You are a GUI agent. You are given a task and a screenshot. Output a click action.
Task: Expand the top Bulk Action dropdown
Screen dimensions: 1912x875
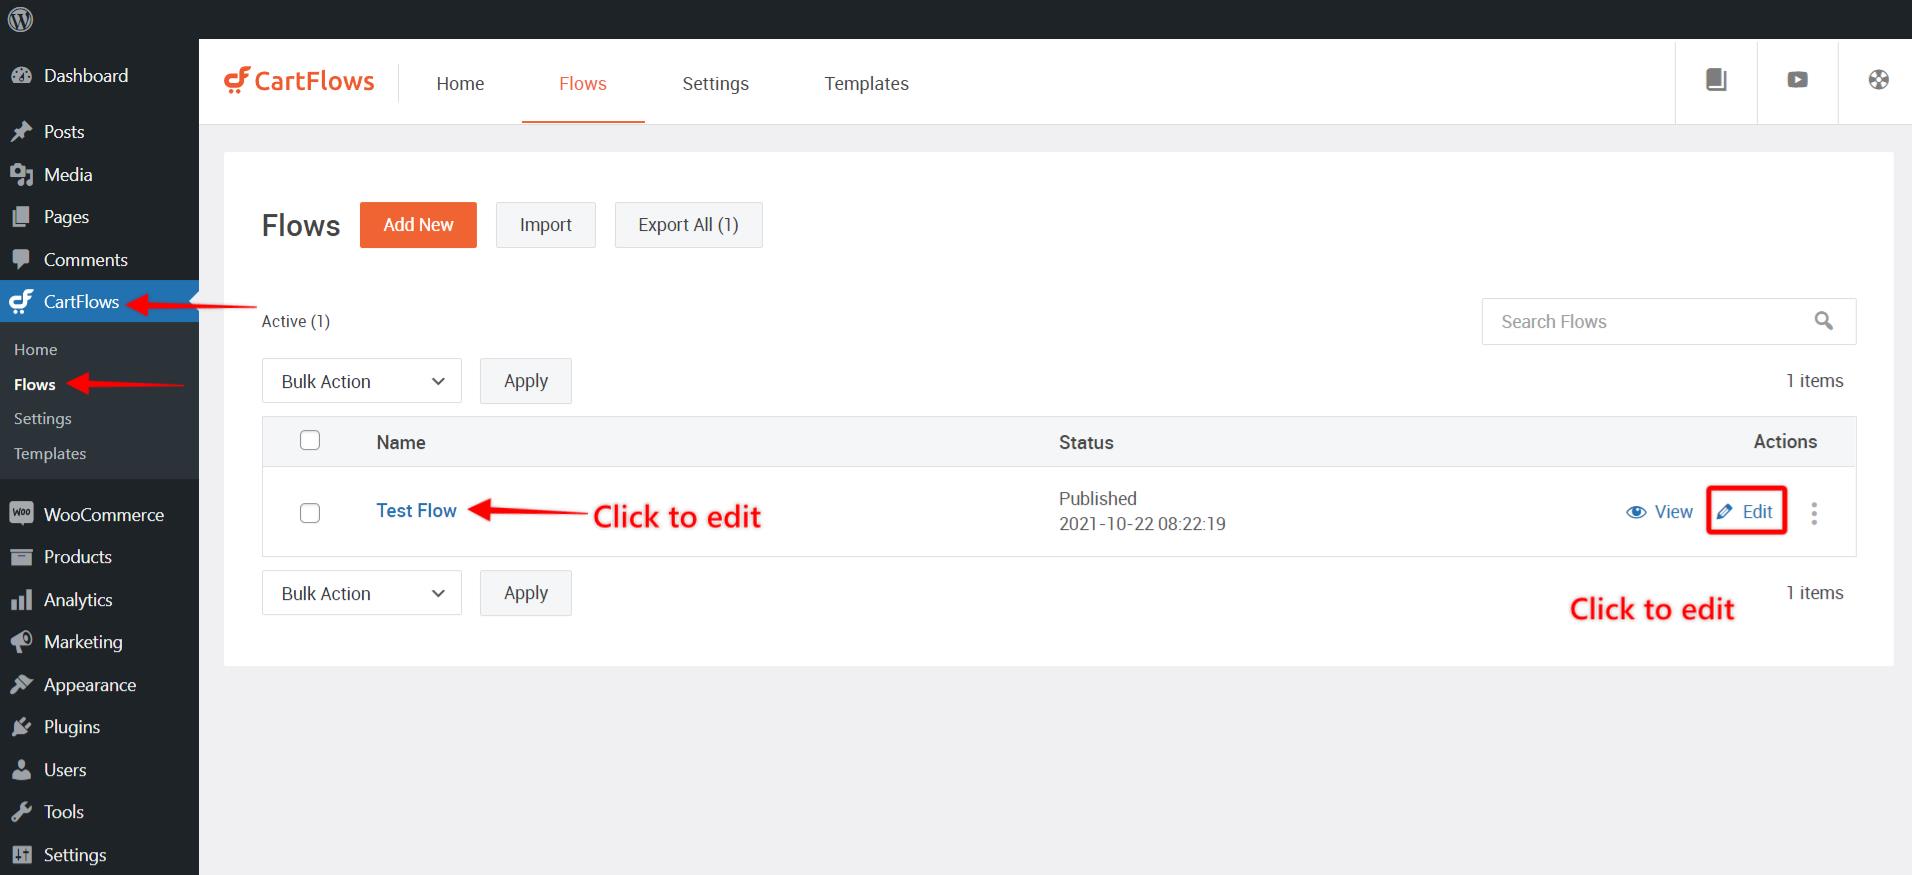[361, 381]
